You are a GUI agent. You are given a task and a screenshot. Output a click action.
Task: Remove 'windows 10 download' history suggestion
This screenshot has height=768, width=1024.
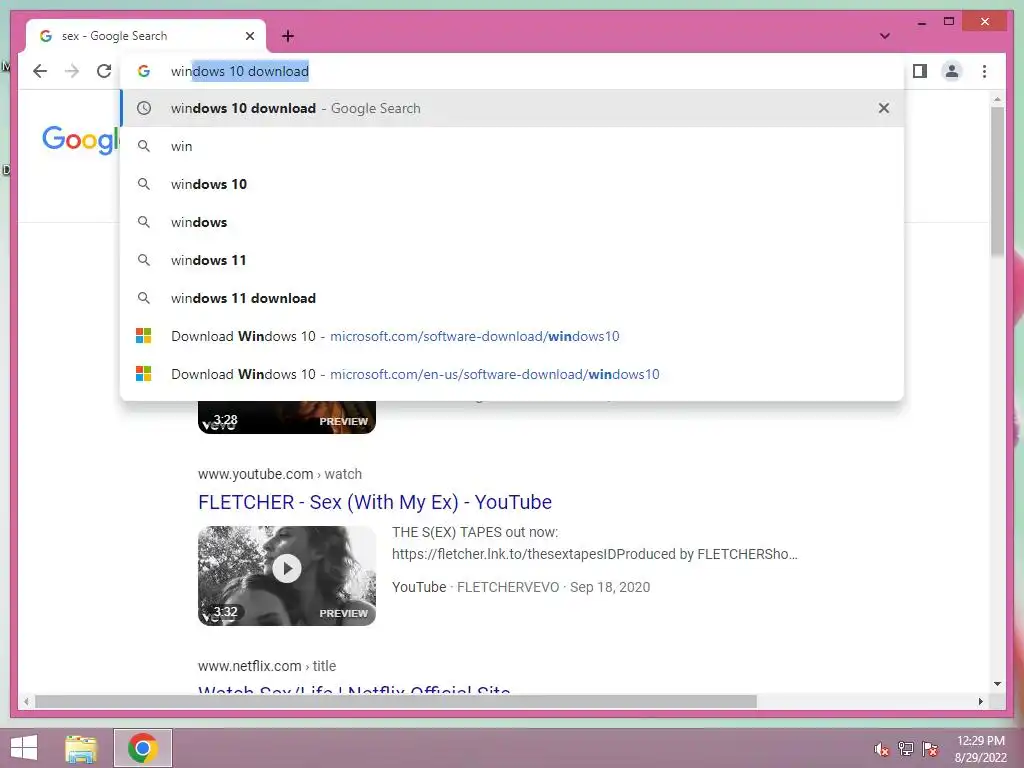pyautogui.click(x=884, y=108)
